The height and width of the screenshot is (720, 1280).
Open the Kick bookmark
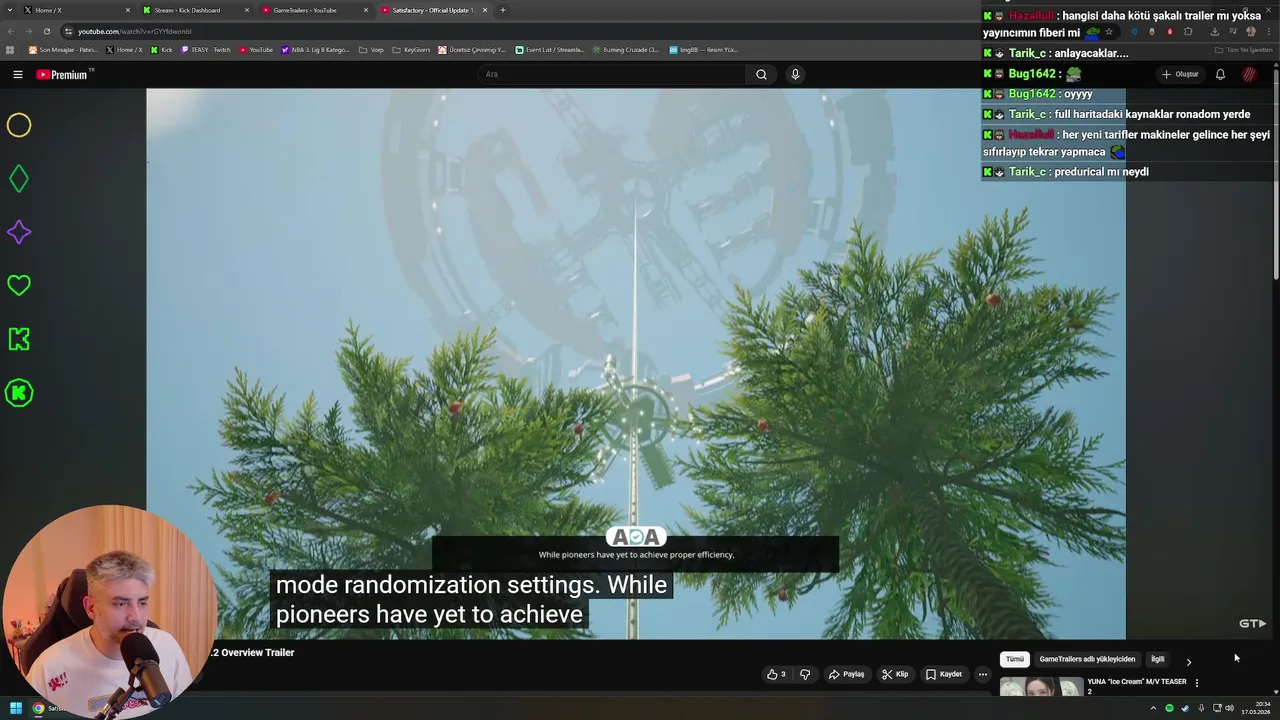coord(162,50)
